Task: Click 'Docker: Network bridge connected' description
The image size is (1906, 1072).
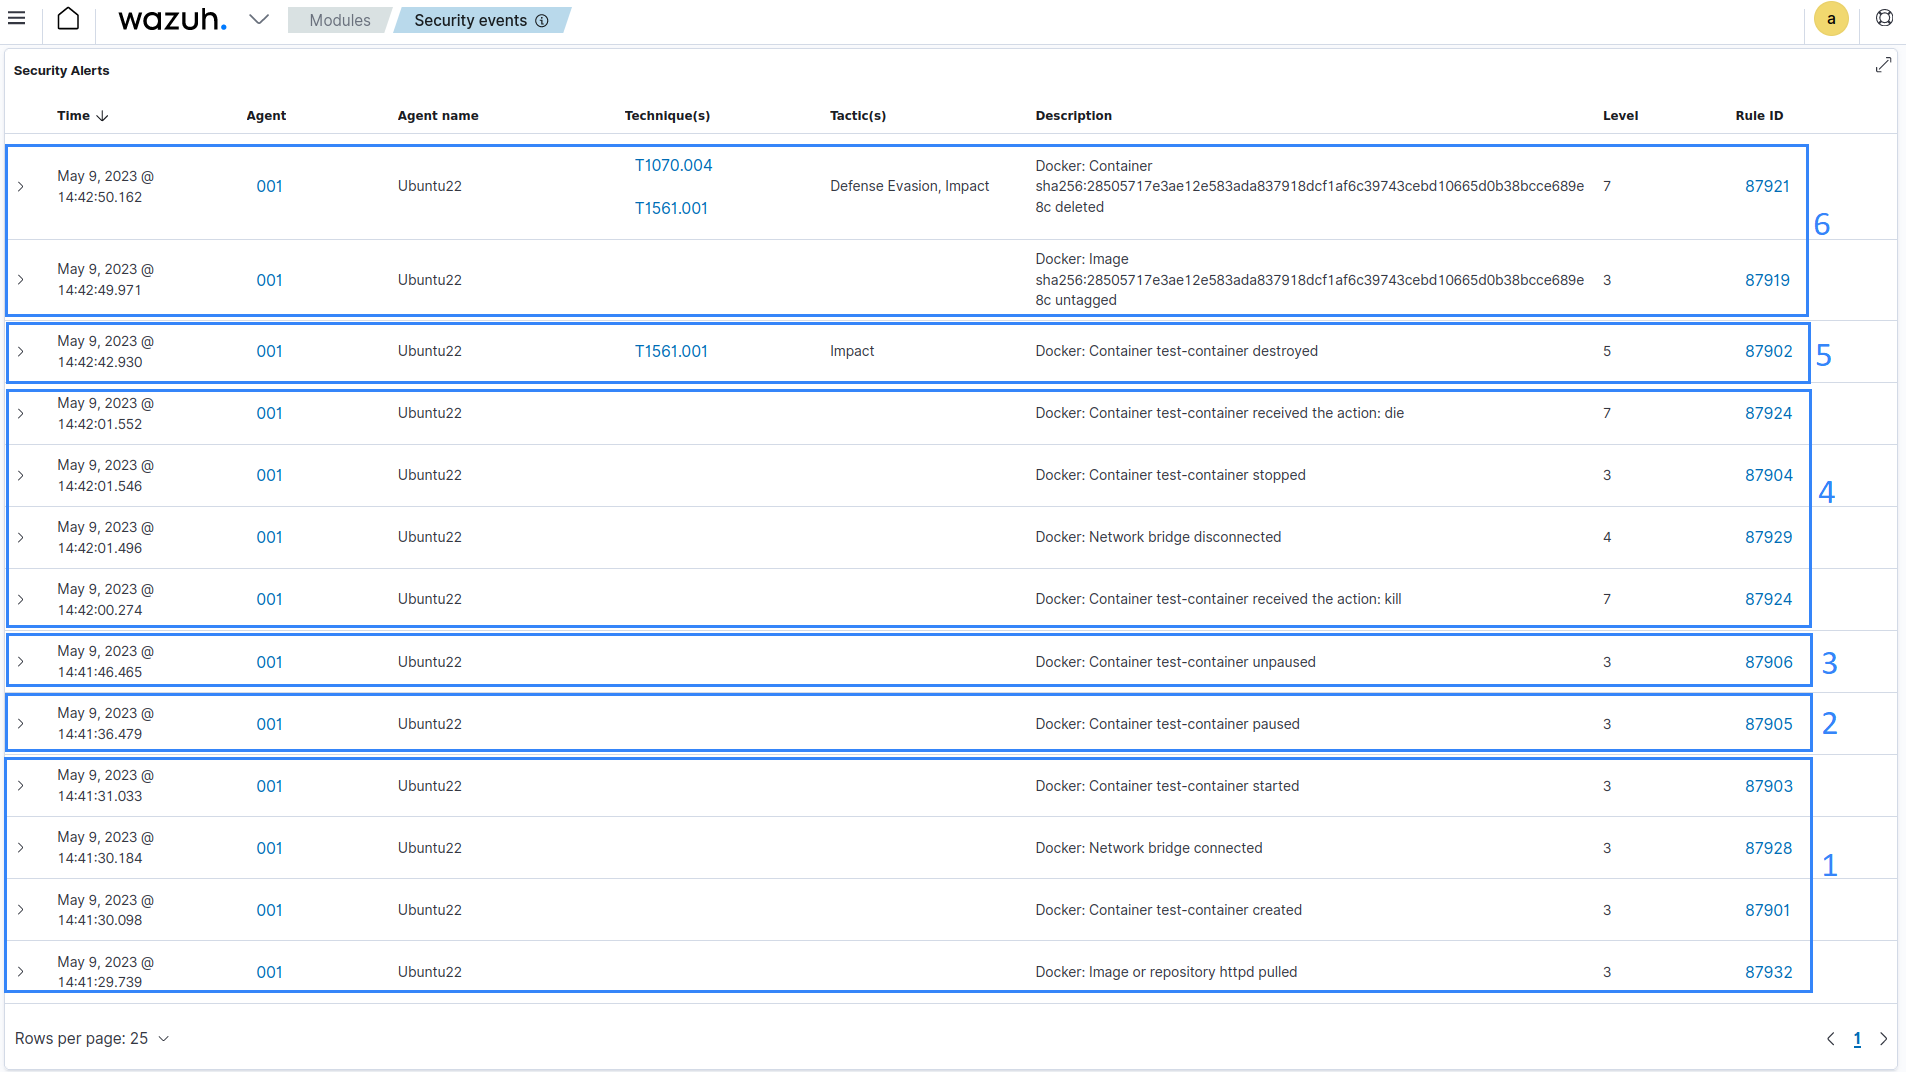Action: (x=1148, y=848)
